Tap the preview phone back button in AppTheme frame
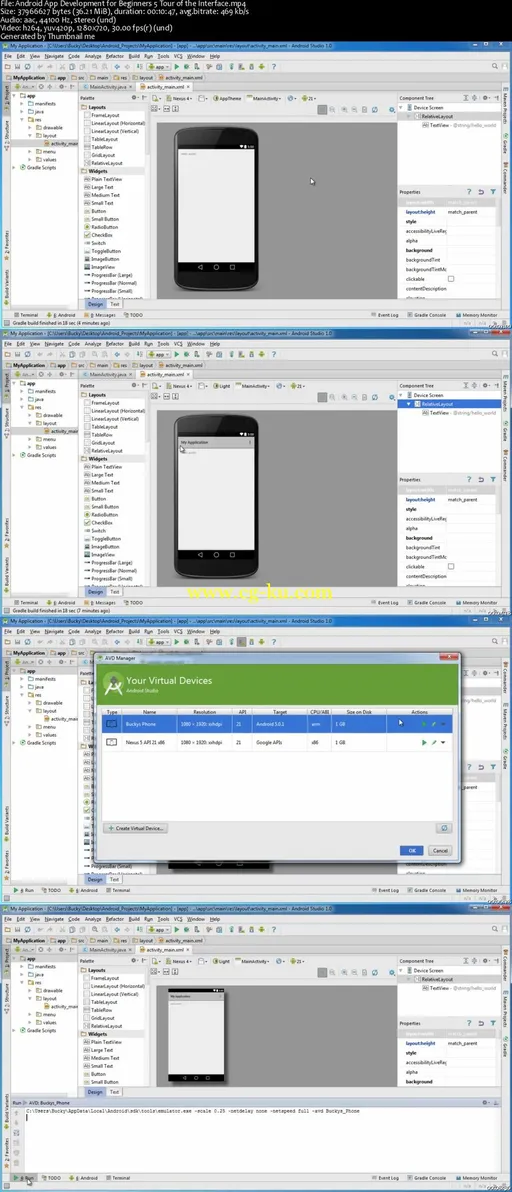512x1192 pixels. (199, 268)
